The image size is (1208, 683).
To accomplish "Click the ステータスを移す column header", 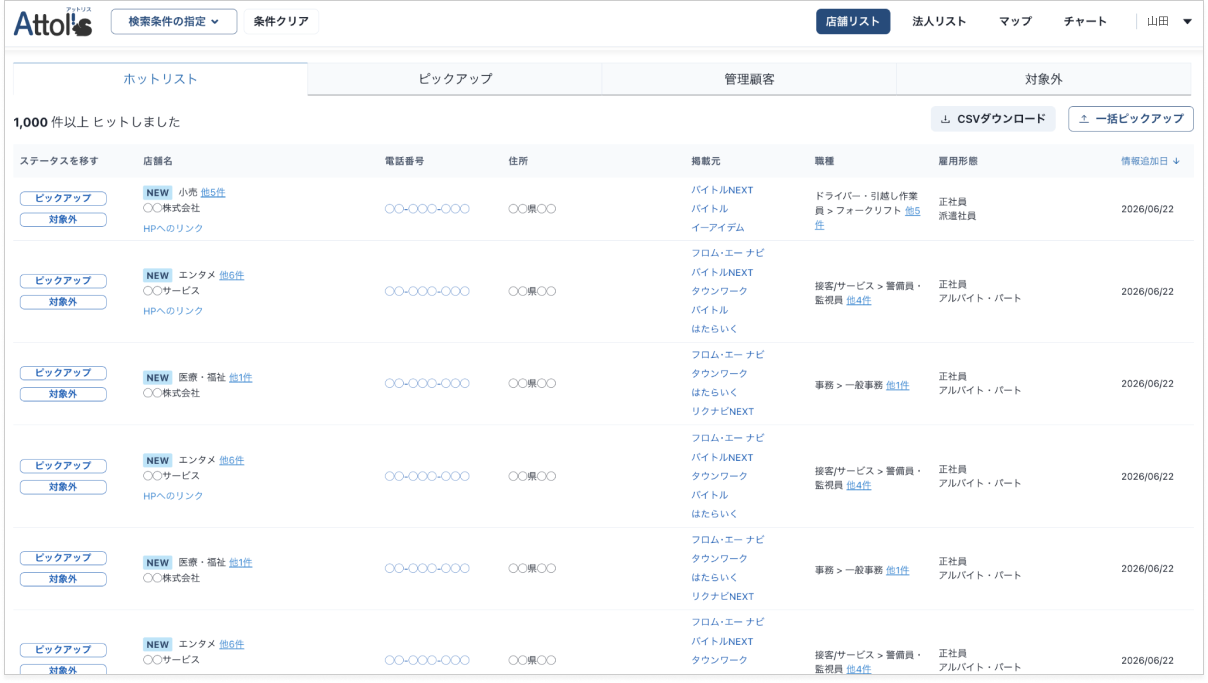I will point(59,161).
